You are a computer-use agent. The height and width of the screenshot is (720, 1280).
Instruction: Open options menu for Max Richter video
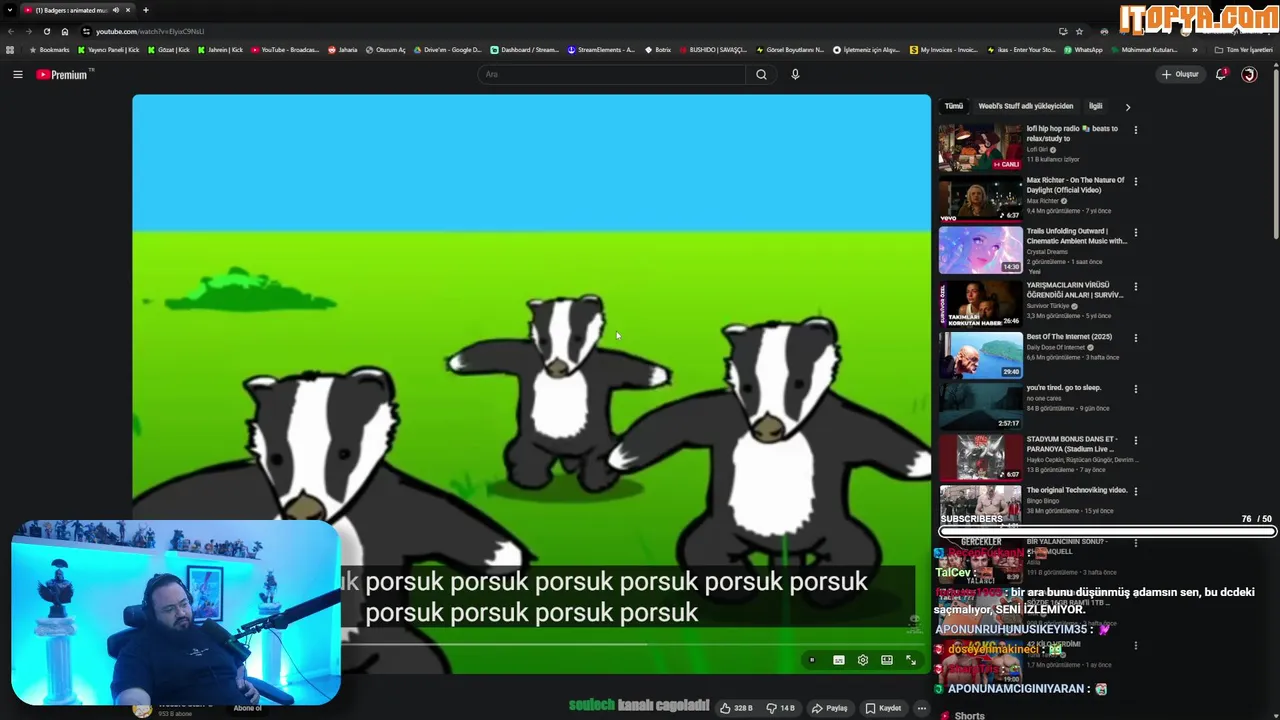point(1135,182)
